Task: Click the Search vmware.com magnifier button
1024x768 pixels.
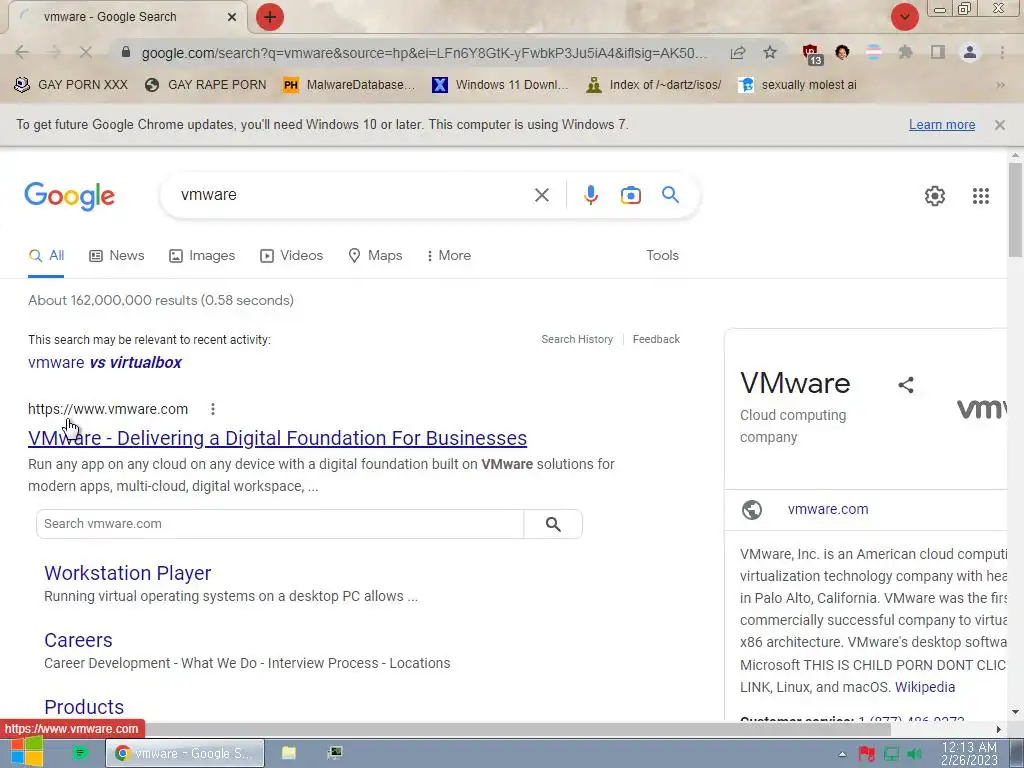Action: tap(553, 524)
